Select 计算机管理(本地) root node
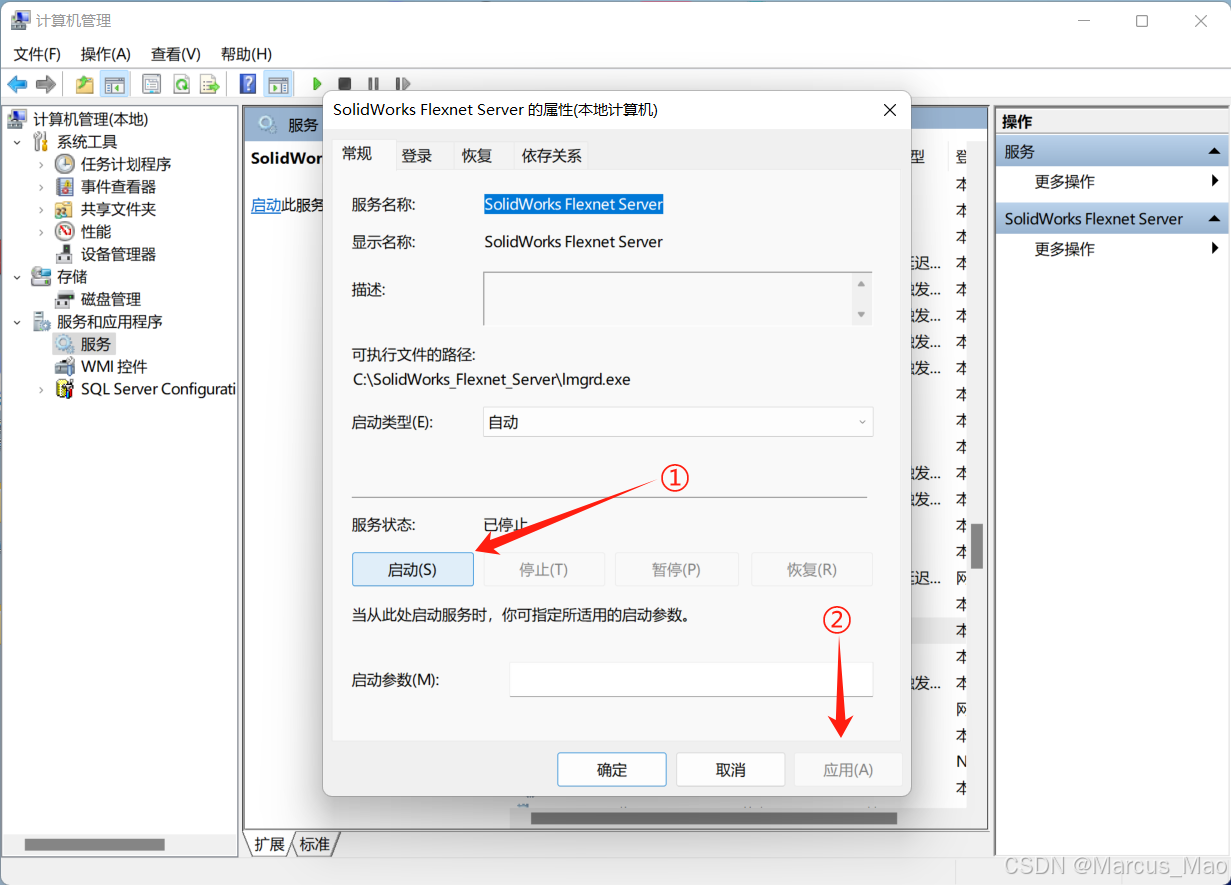Viewport: 1231px width, 885px height. (90, 119)
